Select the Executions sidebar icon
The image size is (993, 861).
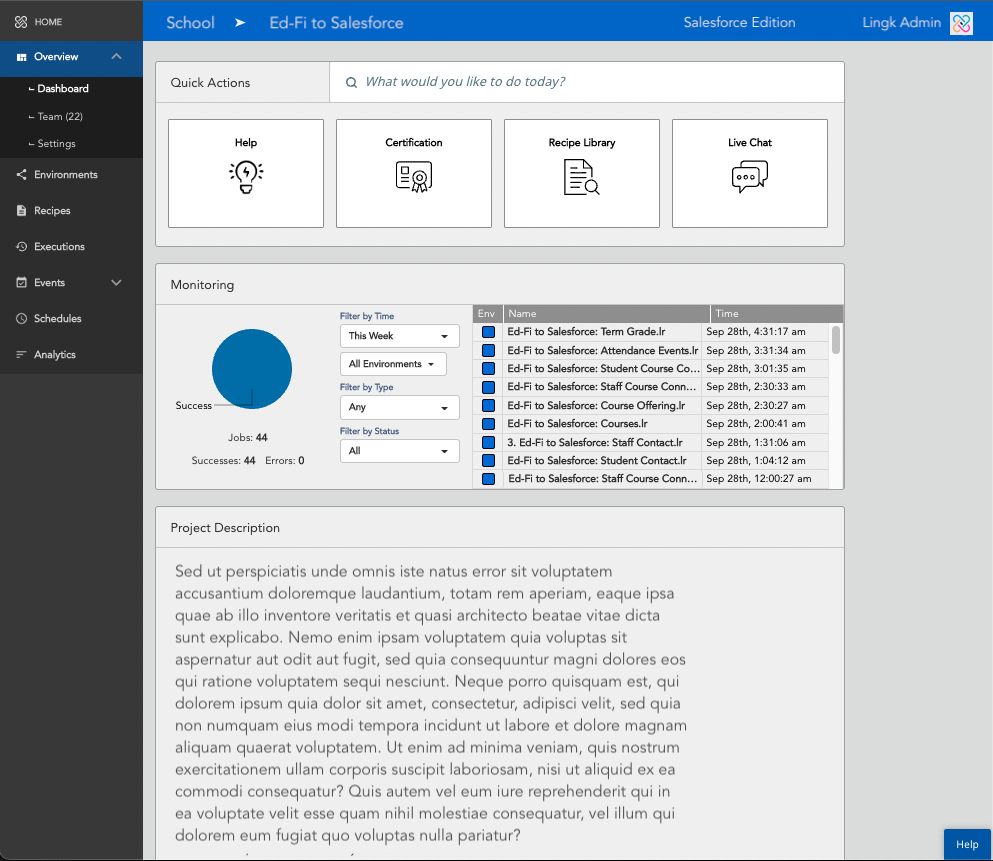point(22,246)
